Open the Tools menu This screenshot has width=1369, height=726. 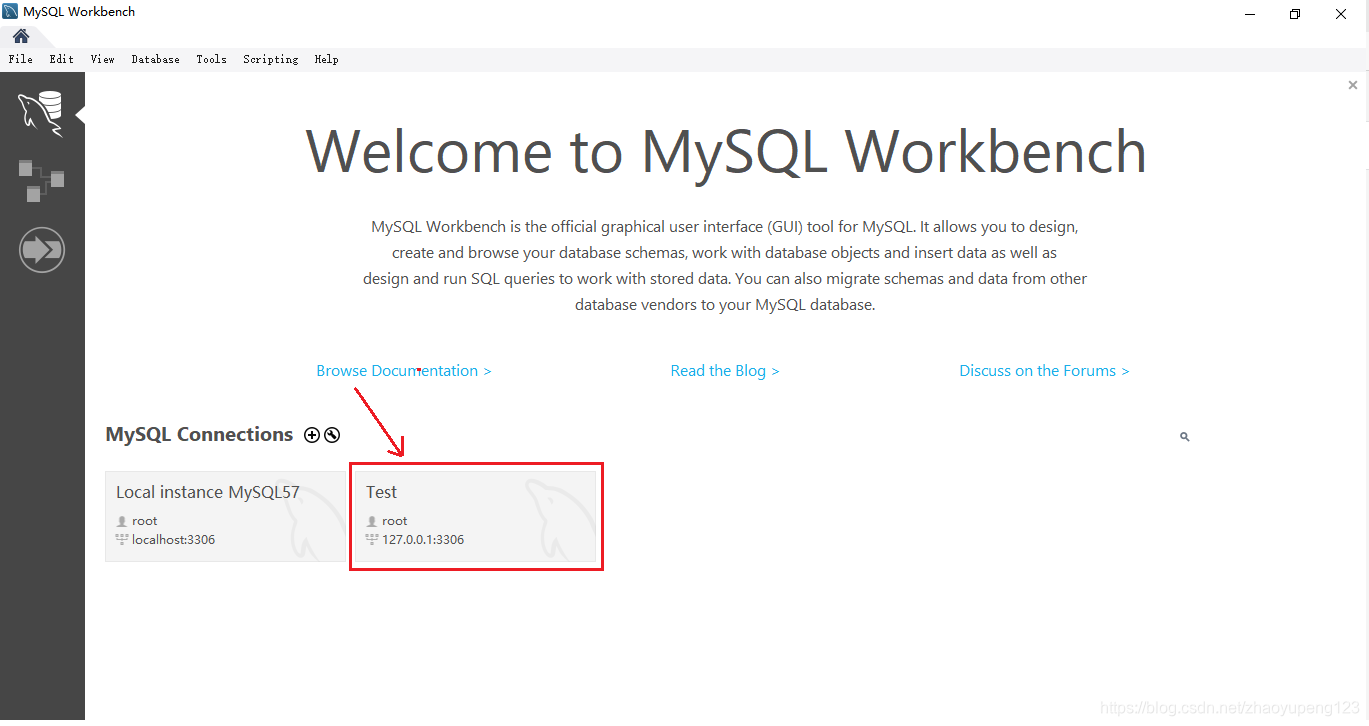tap(211, 59)
